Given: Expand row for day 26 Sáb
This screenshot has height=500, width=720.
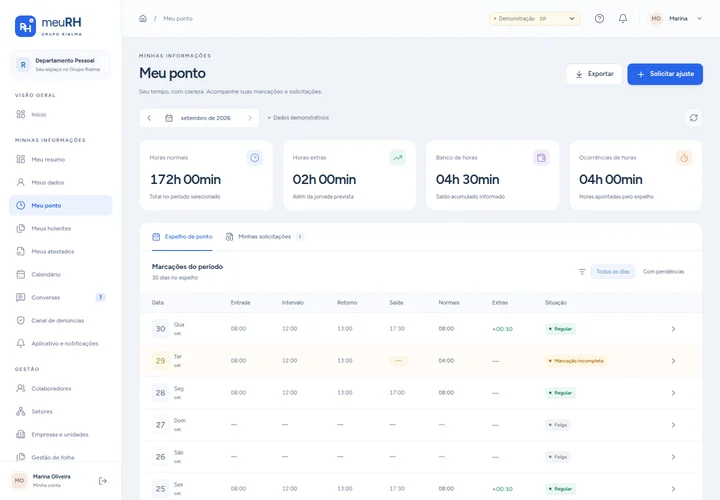Looking at the screenshot, I should pos(673,457).
